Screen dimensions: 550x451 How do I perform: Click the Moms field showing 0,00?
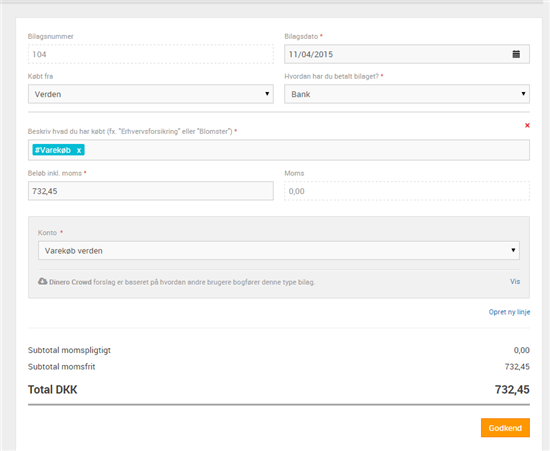click(407, 191)
